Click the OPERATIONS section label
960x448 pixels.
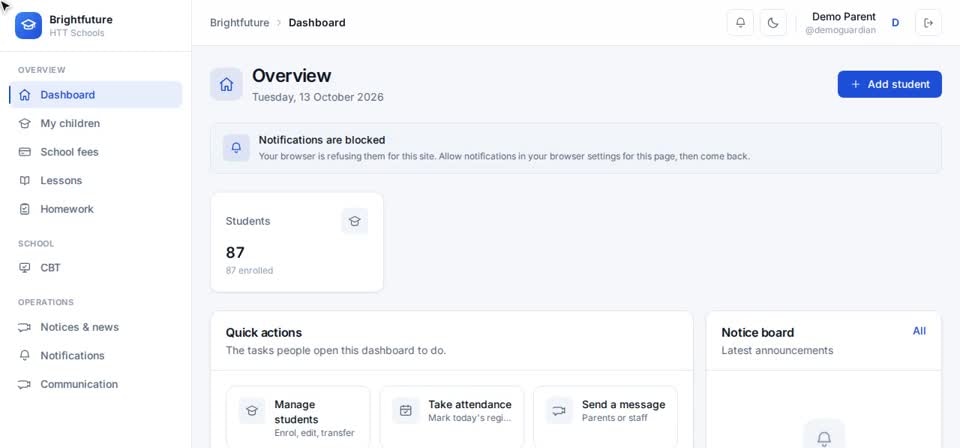point(45,302)
